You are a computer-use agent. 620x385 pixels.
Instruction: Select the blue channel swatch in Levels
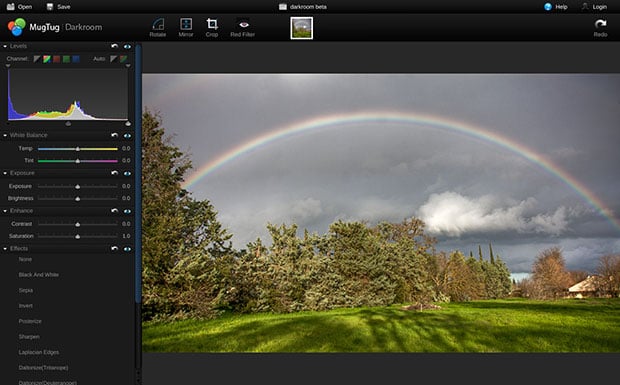pos(76,59)
